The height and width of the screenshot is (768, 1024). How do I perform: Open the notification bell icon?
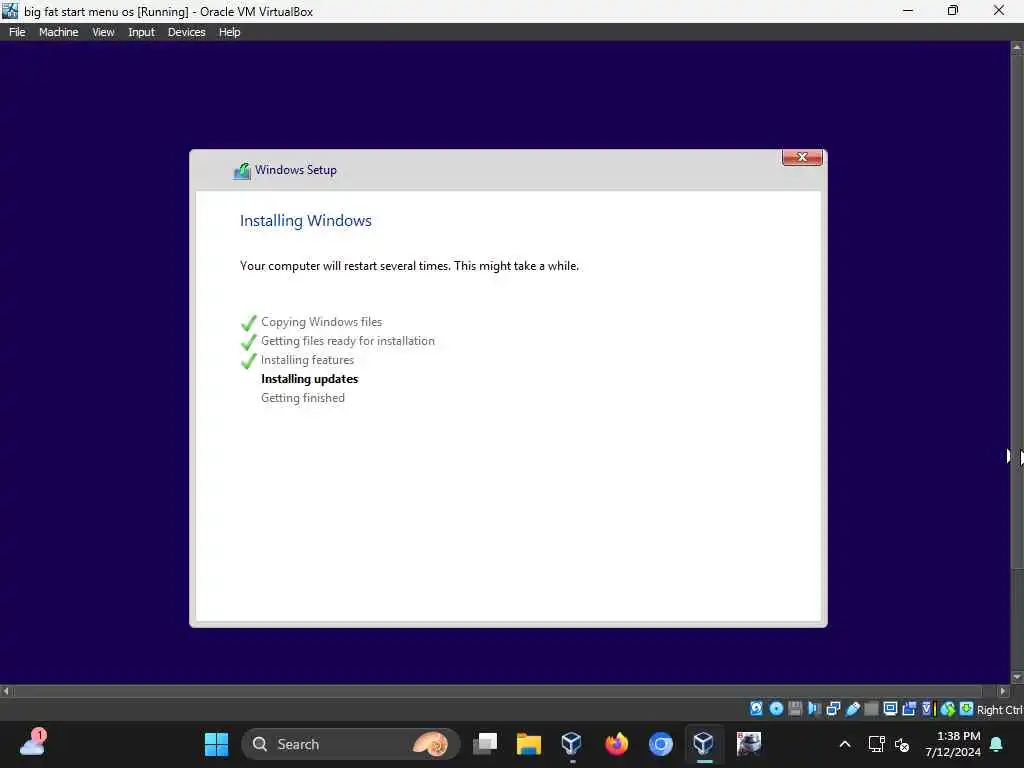997,744
